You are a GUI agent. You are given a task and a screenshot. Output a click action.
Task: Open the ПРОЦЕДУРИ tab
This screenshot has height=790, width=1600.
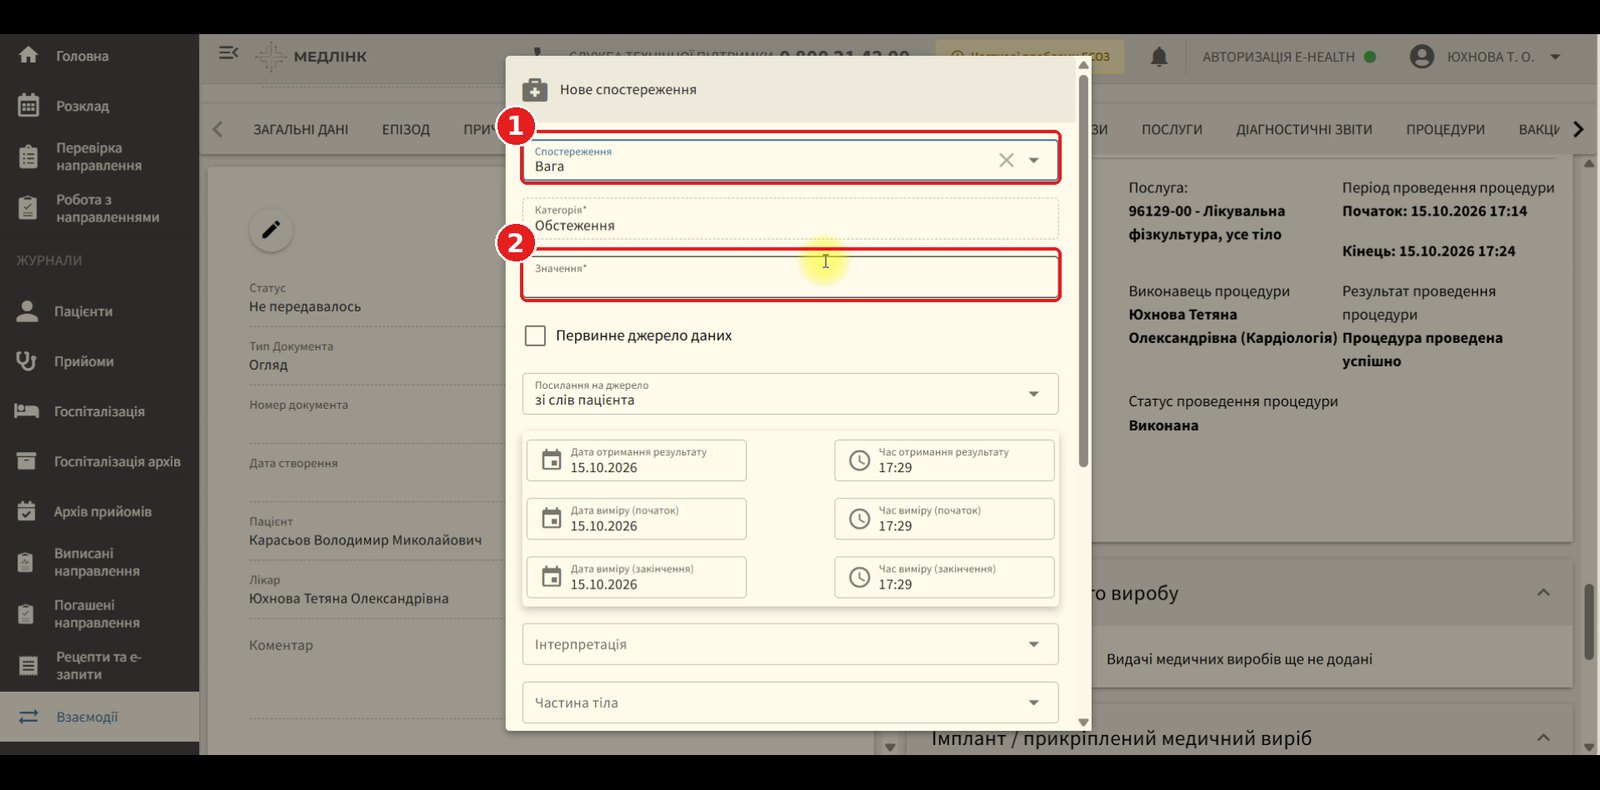pos(1445,129)
